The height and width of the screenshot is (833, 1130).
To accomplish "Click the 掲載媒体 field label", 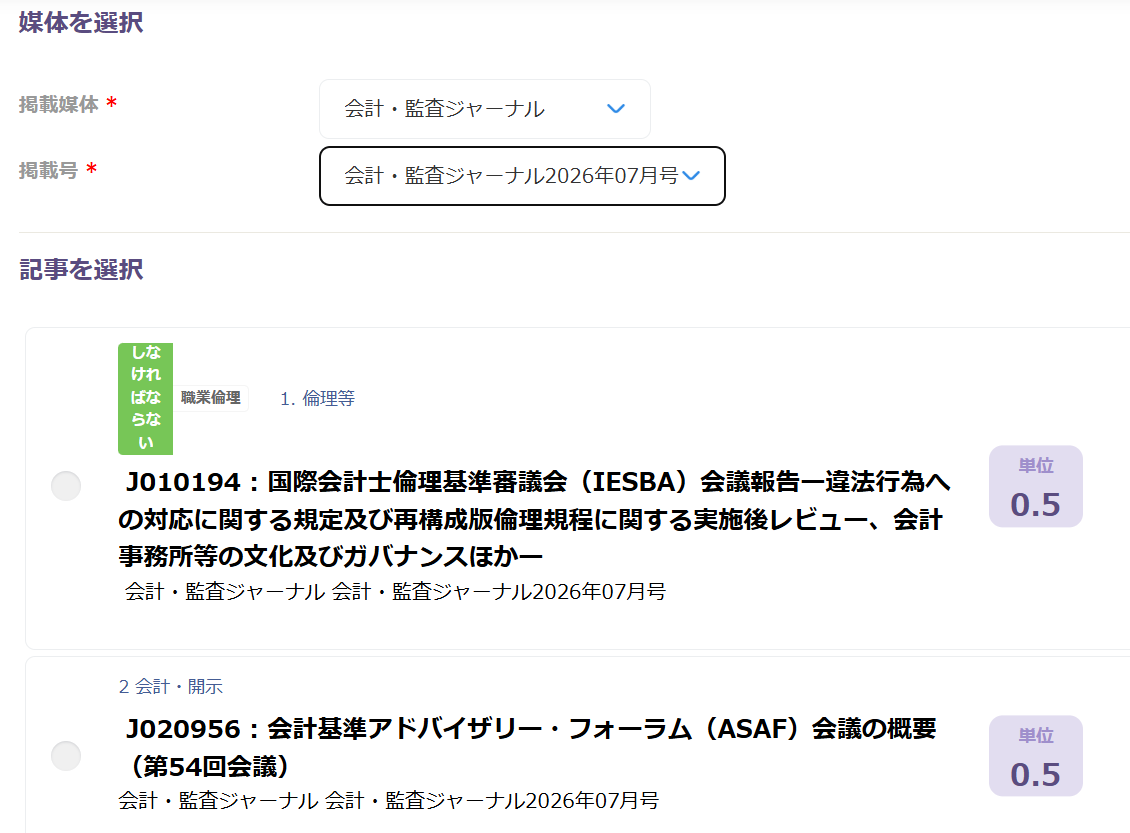I will tap(58, 104).
